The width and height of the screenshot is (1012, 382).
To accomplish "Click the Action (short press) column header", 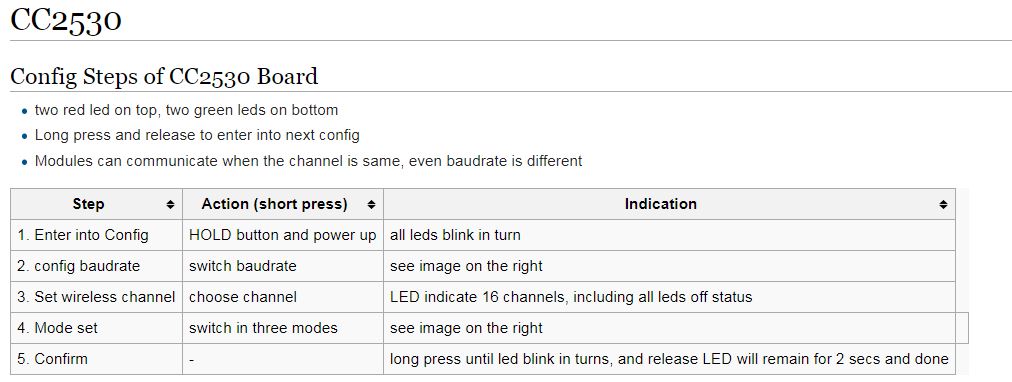I will tap(283, 204).
